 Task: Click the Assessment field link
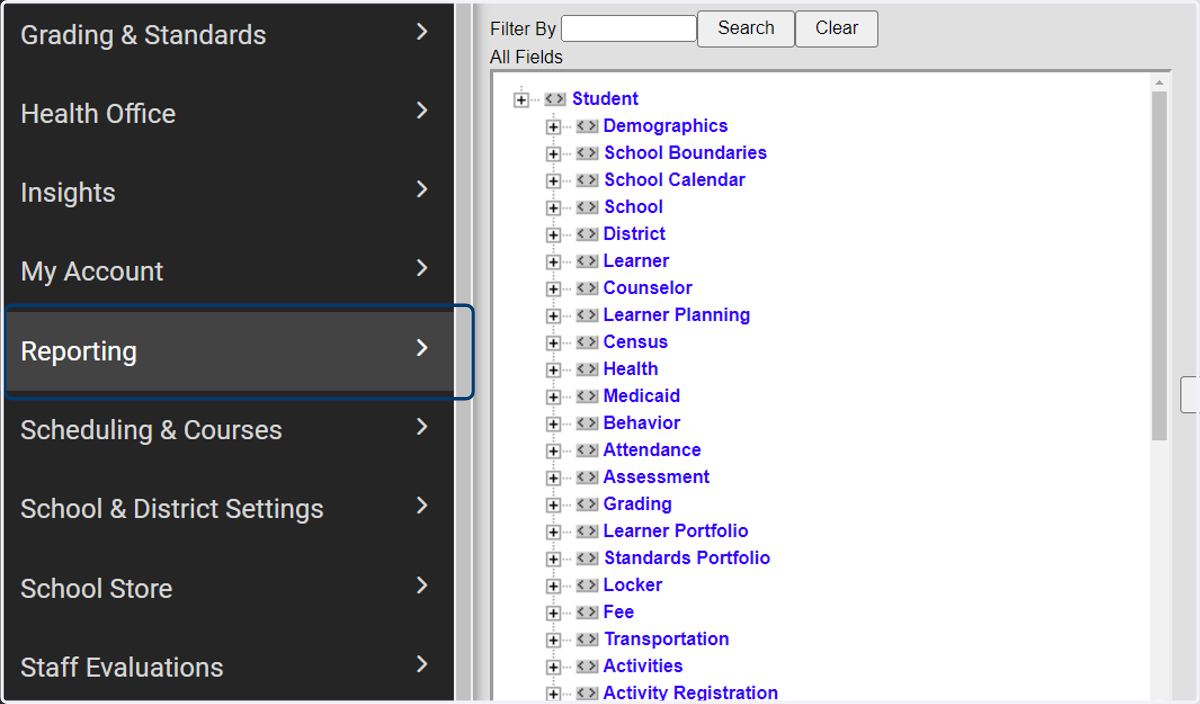[656, 477]
